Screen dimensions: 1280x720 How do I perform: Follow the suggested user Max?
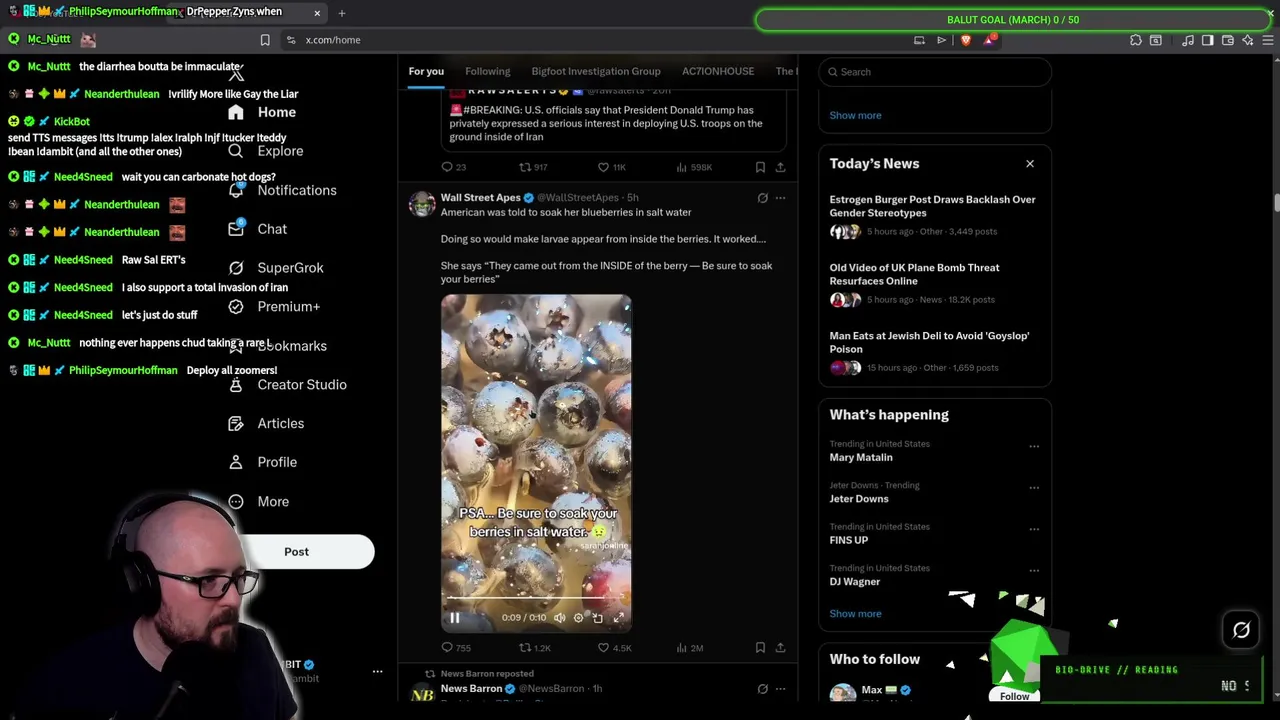point(1014,695)
